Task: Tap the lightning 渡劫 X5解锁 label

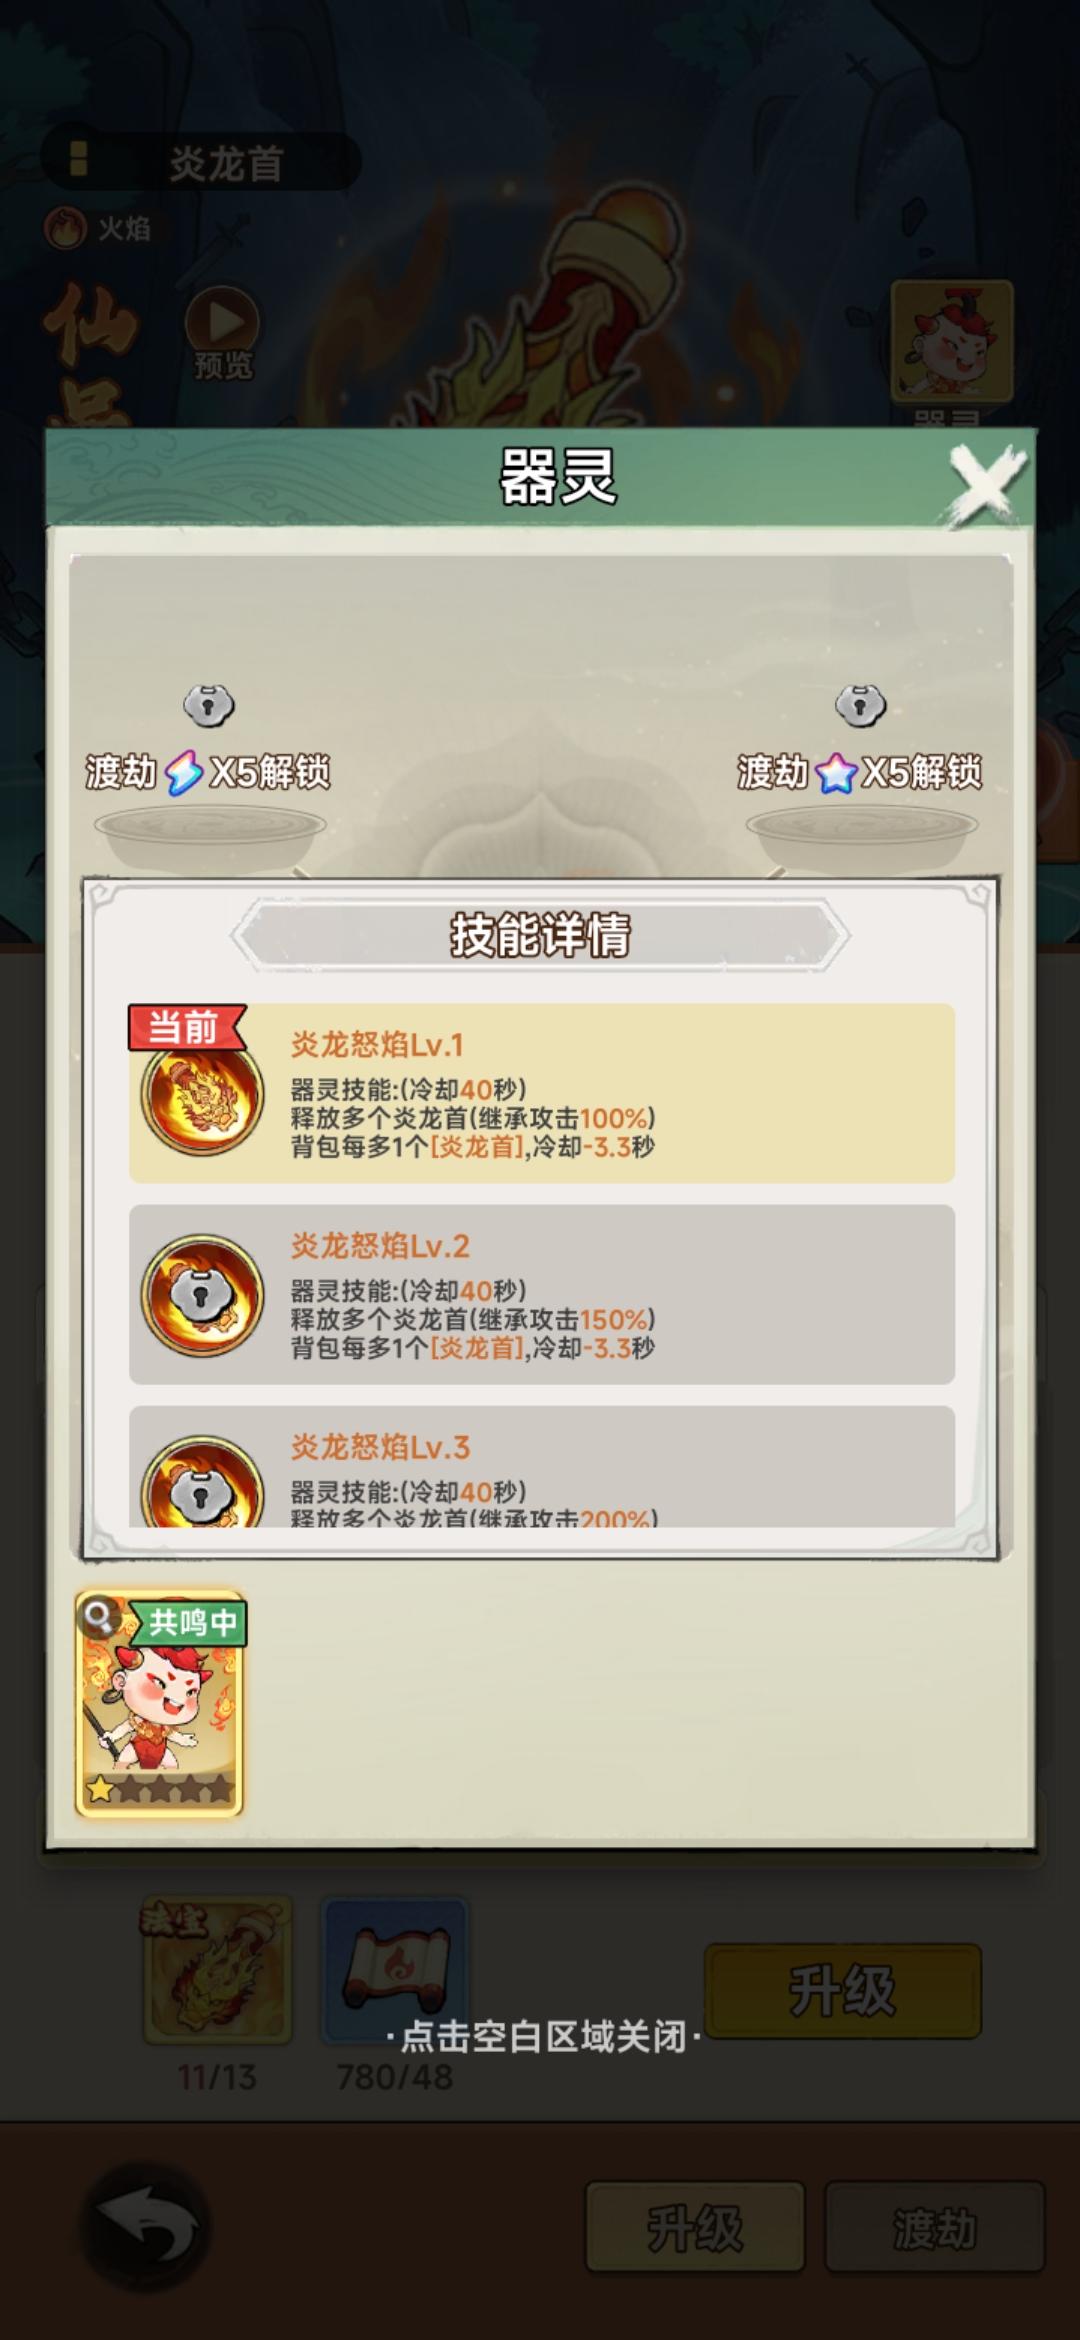Action: tap(207, 772)
